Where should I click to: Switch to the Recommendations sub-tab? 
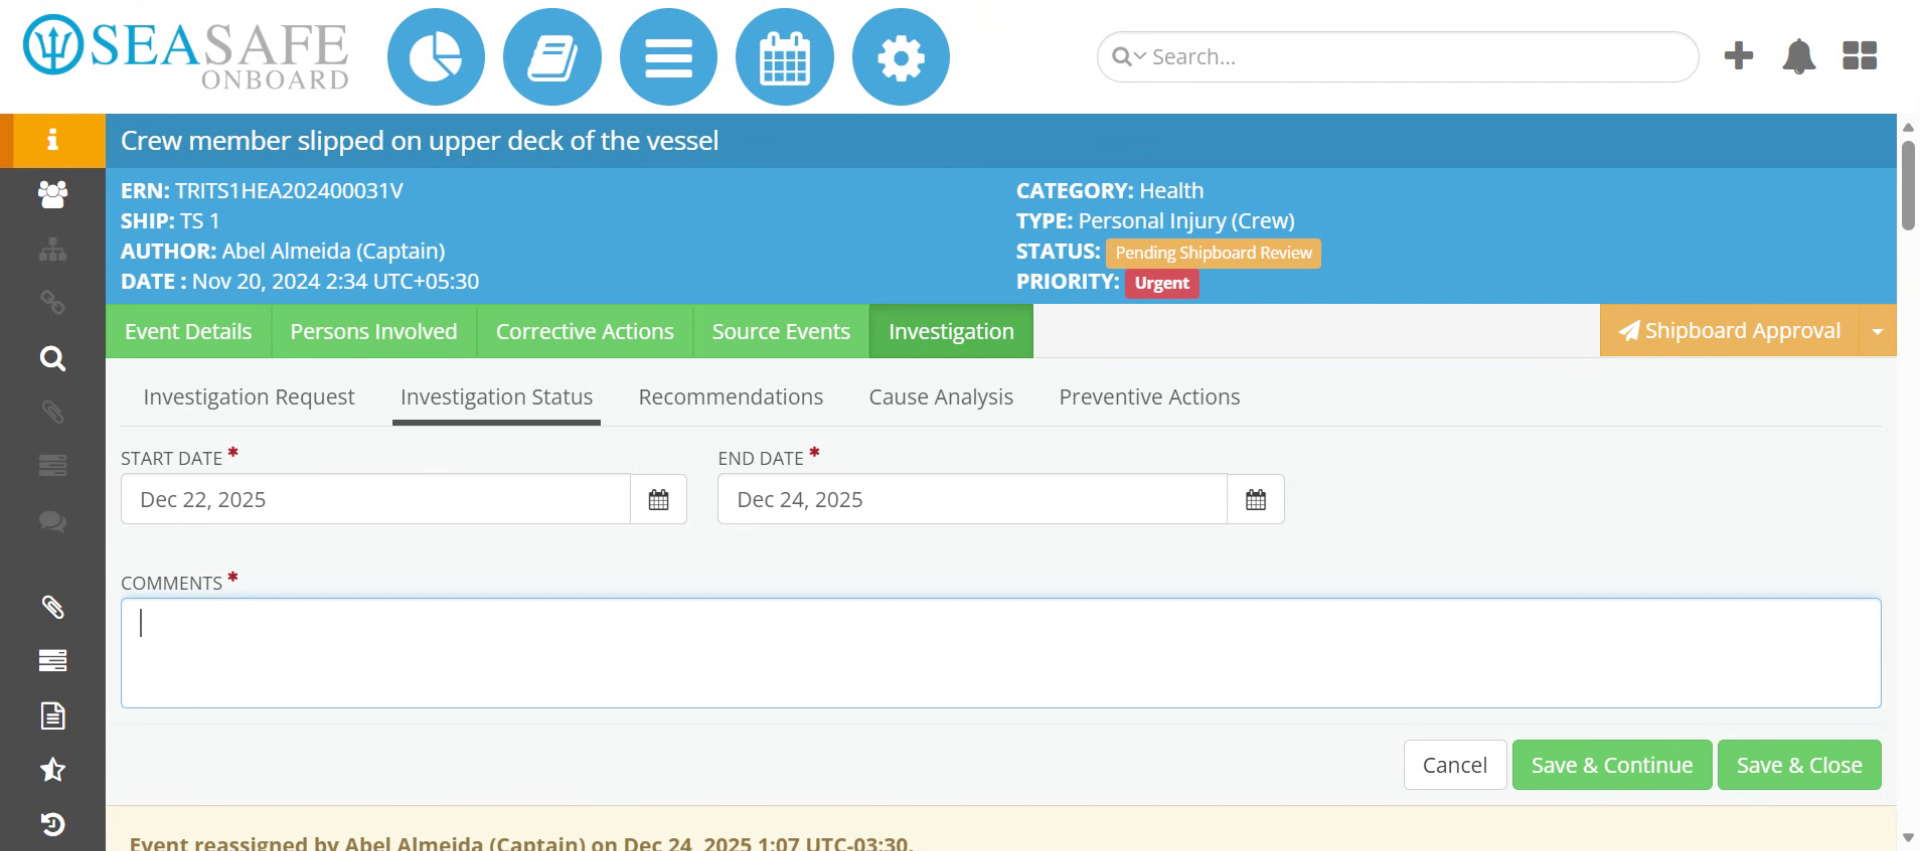point(731,397)
